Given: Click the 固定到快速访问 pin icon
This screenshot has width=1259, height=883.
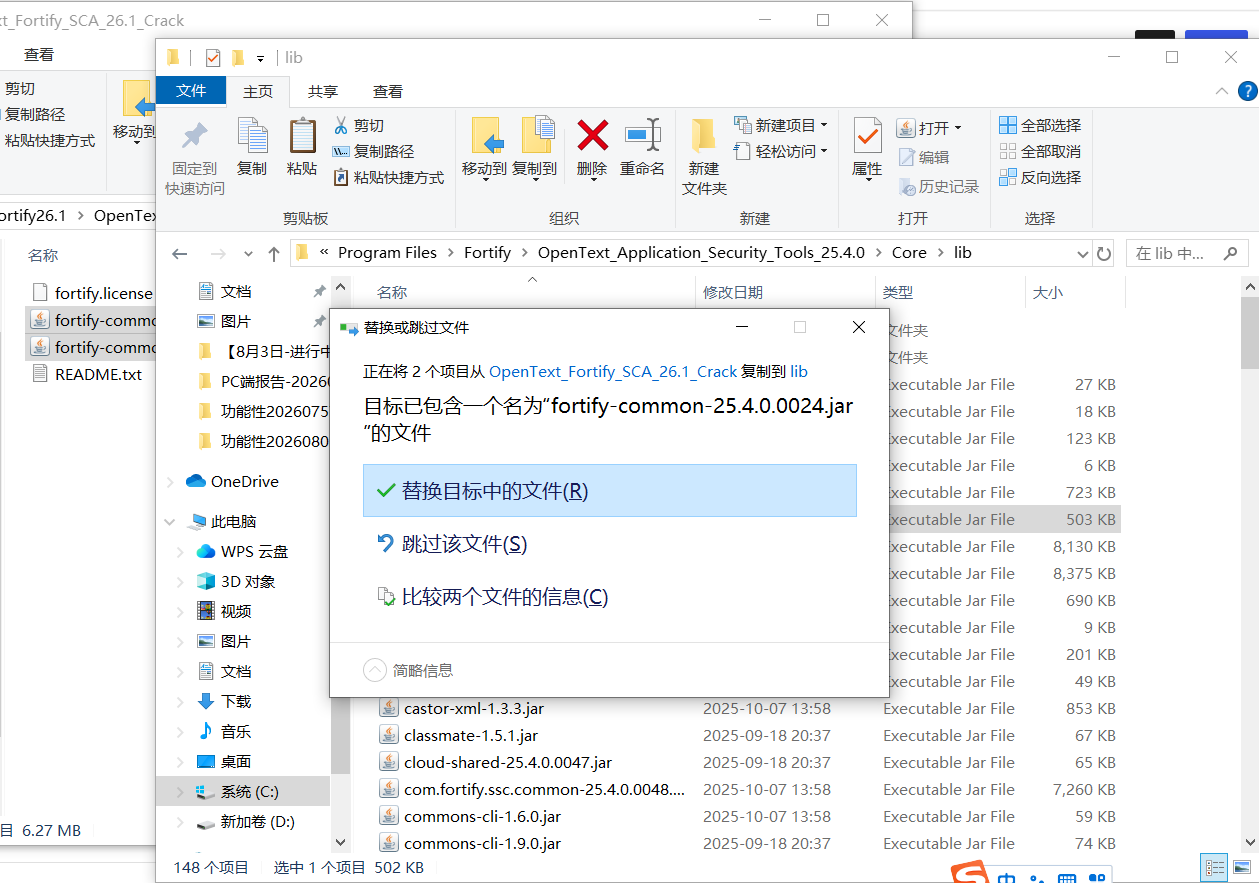Looking at the screenshot, I should click(x=194, y=136).
